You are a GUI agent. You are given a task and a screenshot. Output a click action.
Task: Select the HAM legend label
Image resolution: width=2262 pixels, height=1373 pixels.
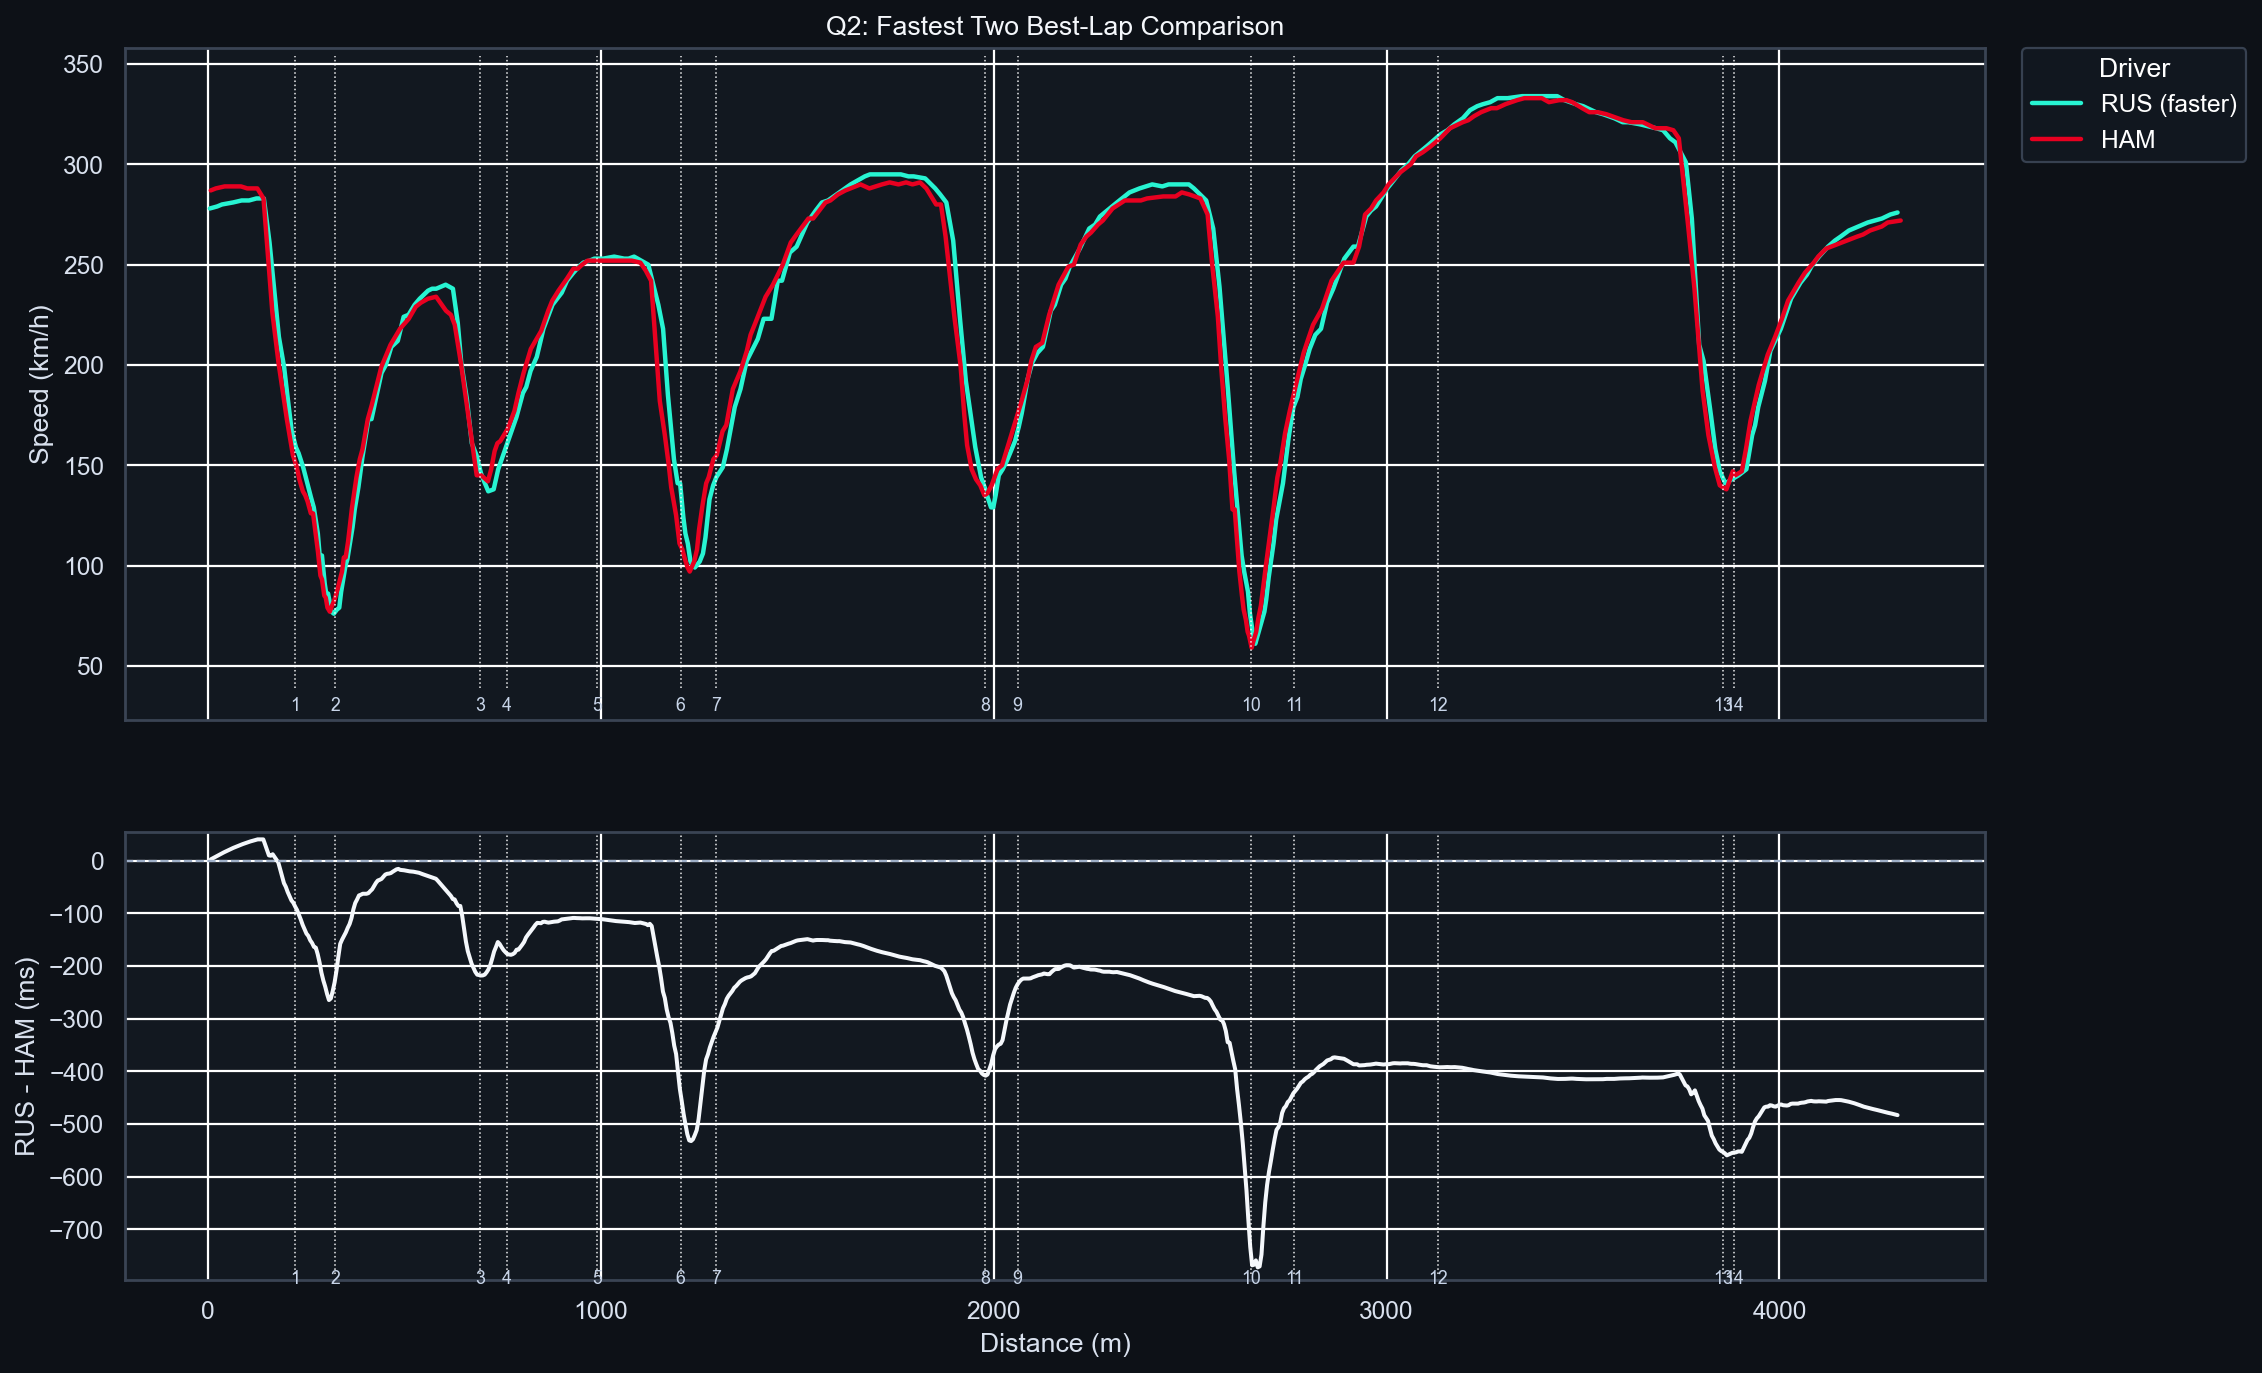[x=2128, y=139]
